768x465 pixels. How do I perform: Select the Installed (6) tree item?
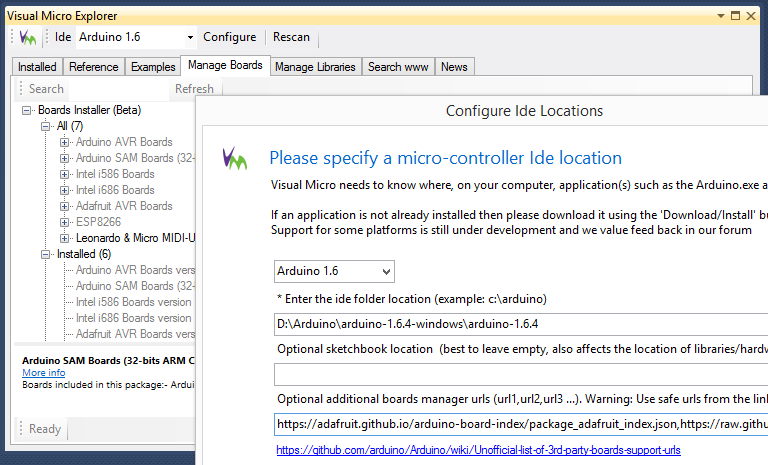(x=84, y=254)
